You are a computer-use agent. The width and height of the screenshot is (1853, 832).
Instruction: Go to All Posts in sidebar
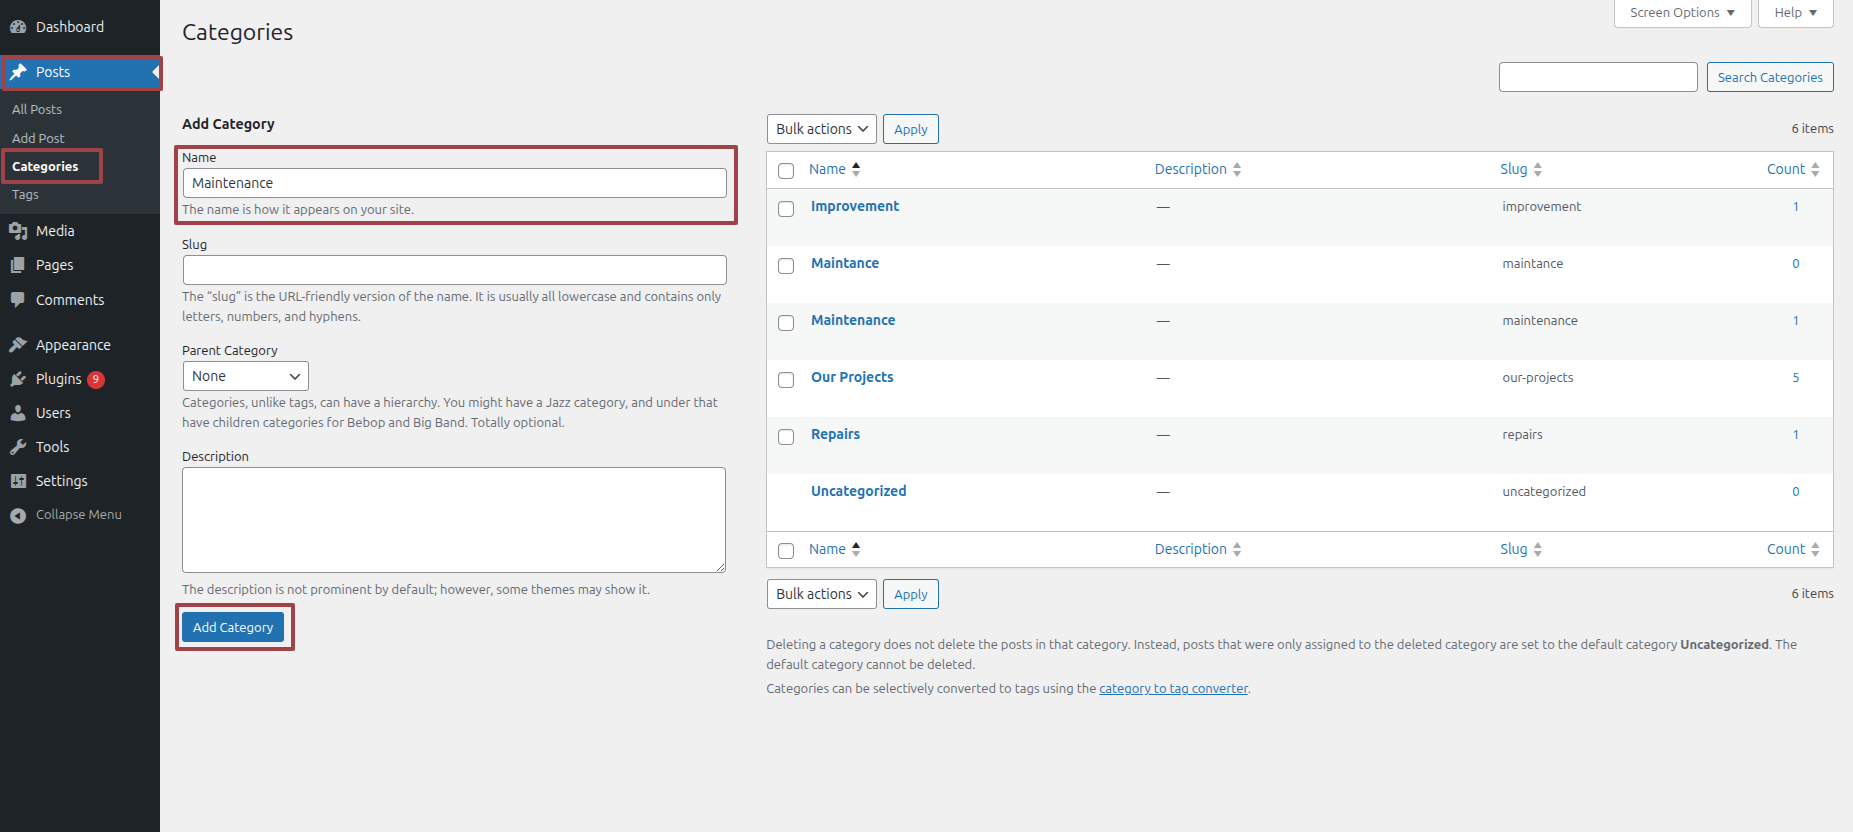tap(37, 109)
